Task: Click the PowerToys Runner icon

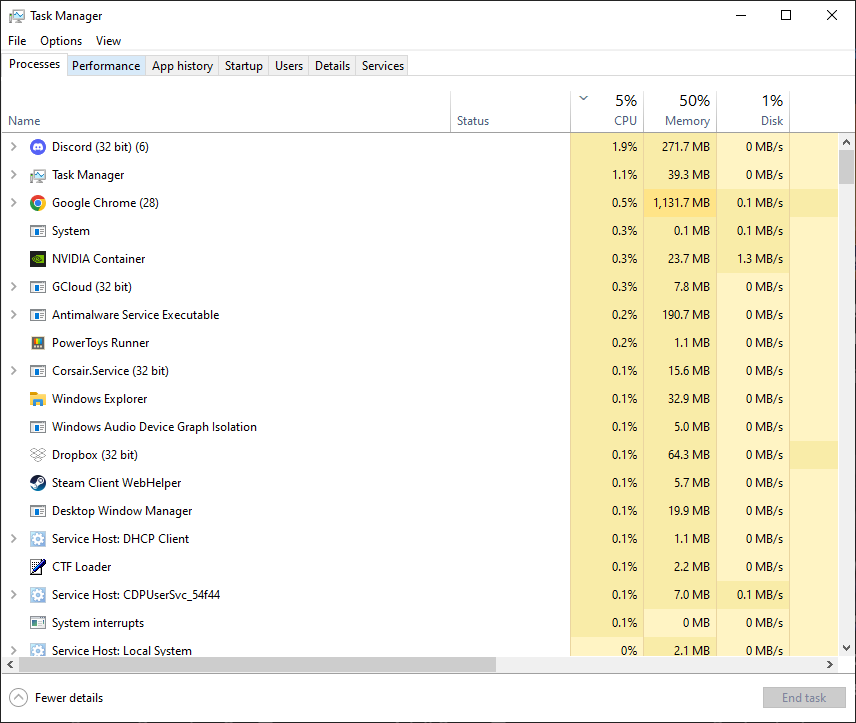Action: coord(38,343)
